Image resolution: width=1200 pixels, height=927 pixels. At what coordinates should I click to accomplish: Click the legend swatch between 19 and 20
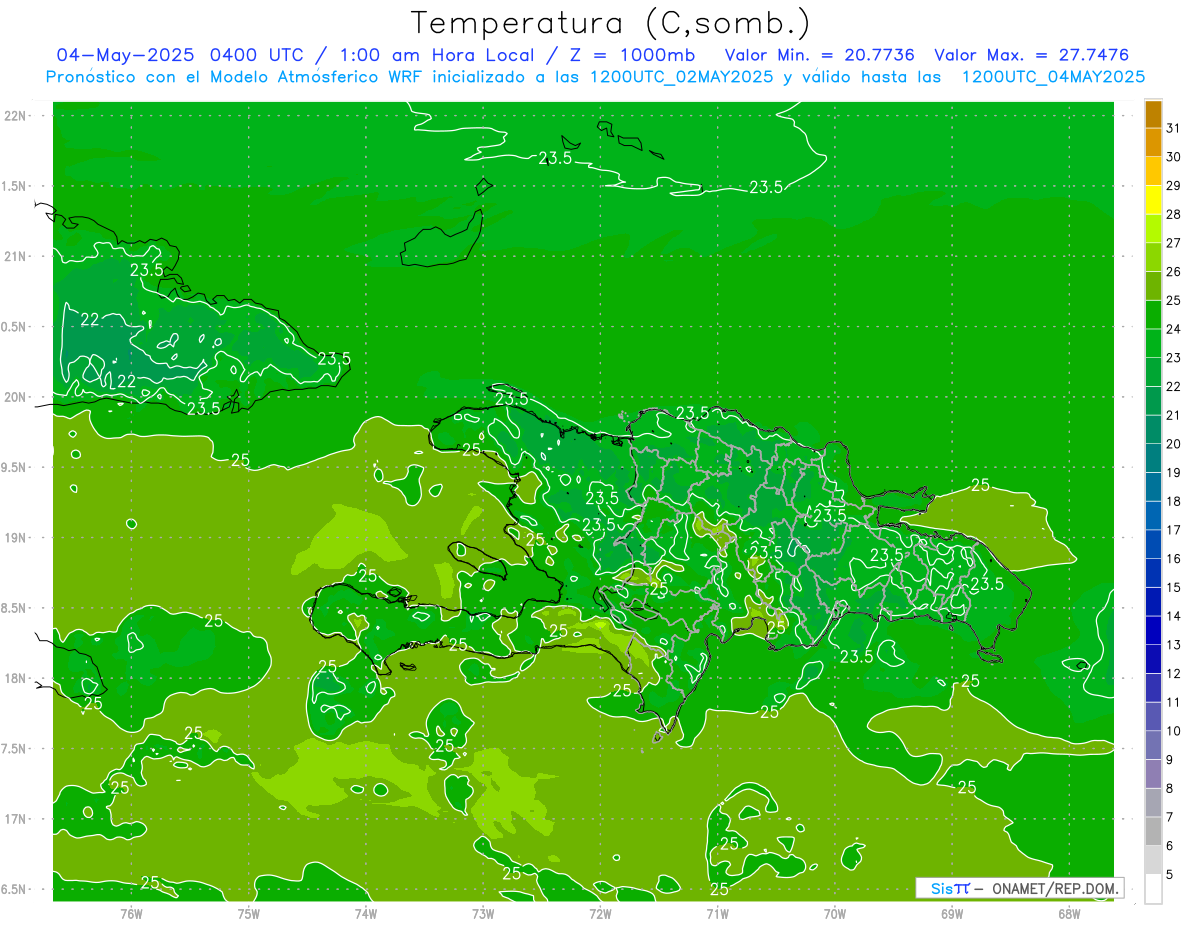click(1153, 459)
